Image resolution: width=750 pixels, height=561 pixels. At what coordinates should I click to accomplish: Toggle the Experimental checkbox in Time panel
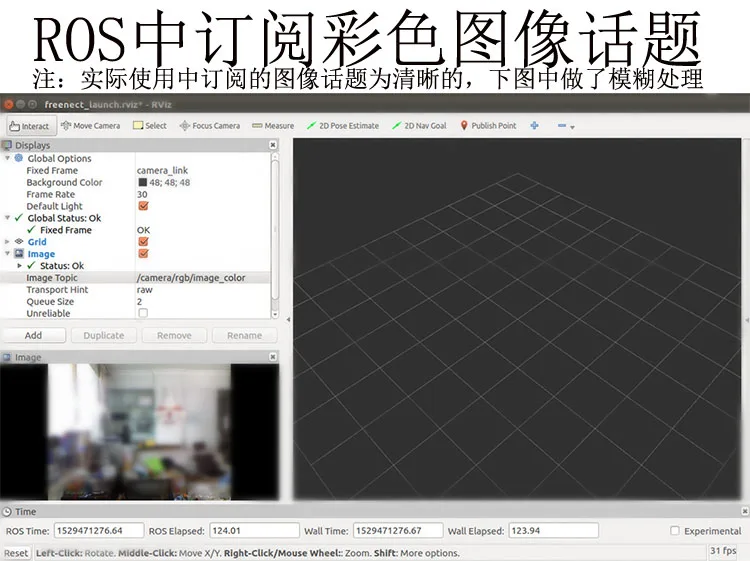coord(675,531)
